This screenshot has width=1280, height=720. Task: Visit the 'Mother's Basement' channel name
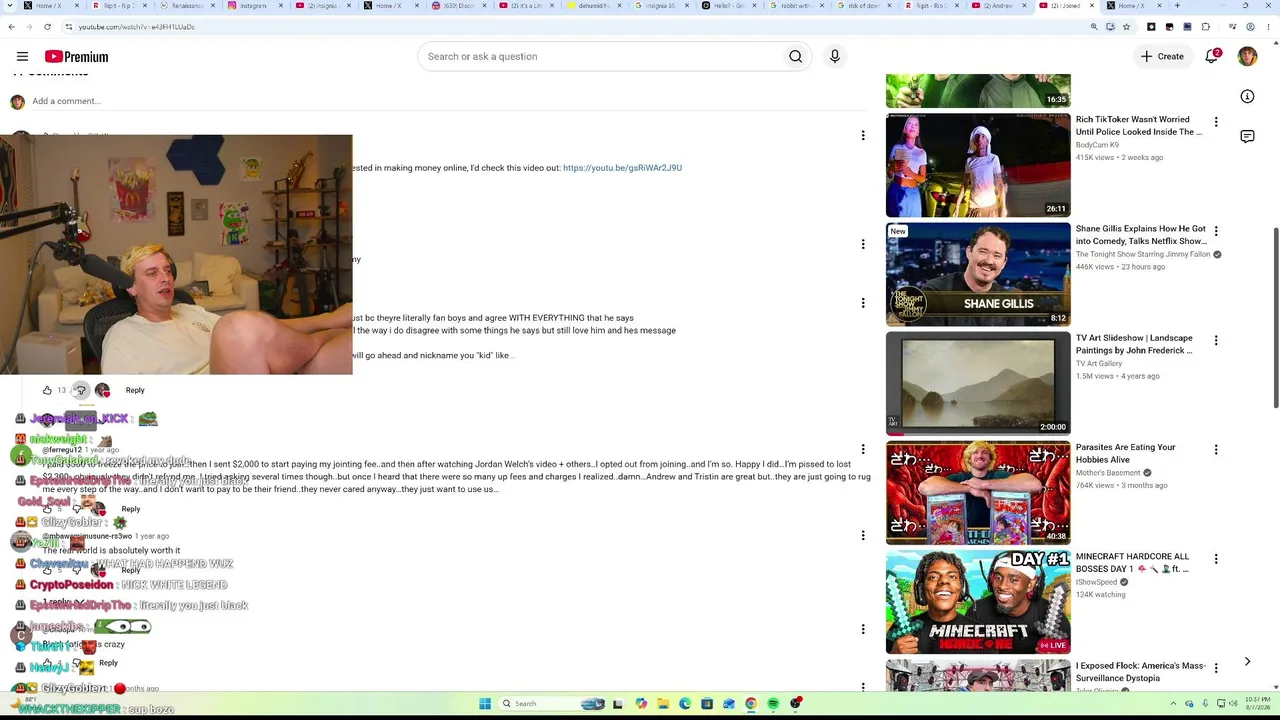click(x=1108, y=473)
